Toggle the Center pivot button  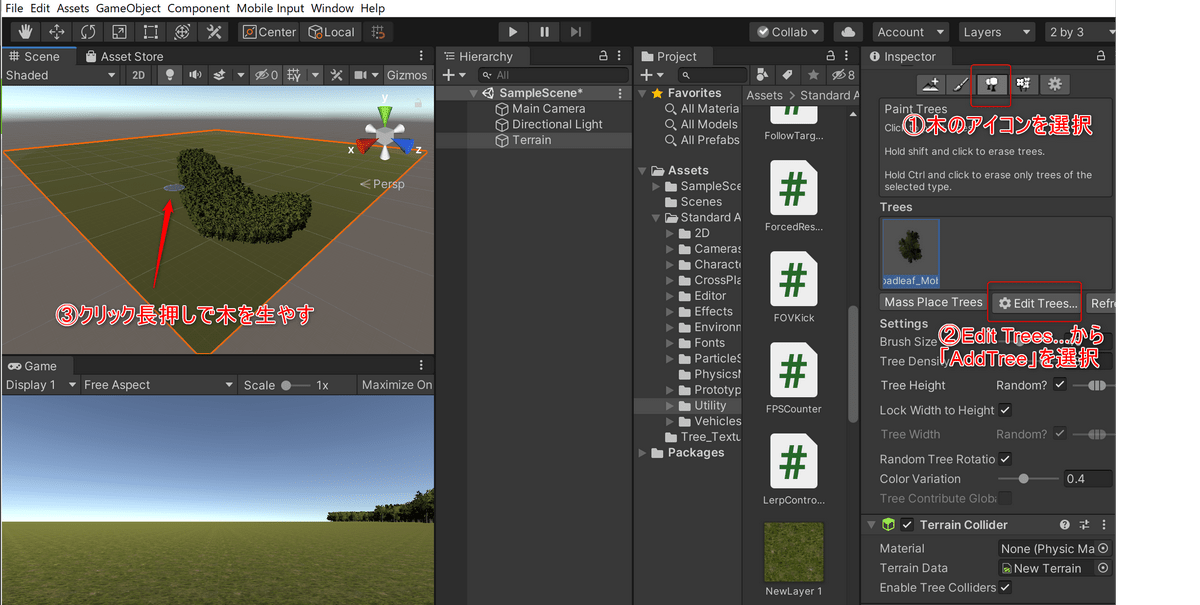[269, 32]
